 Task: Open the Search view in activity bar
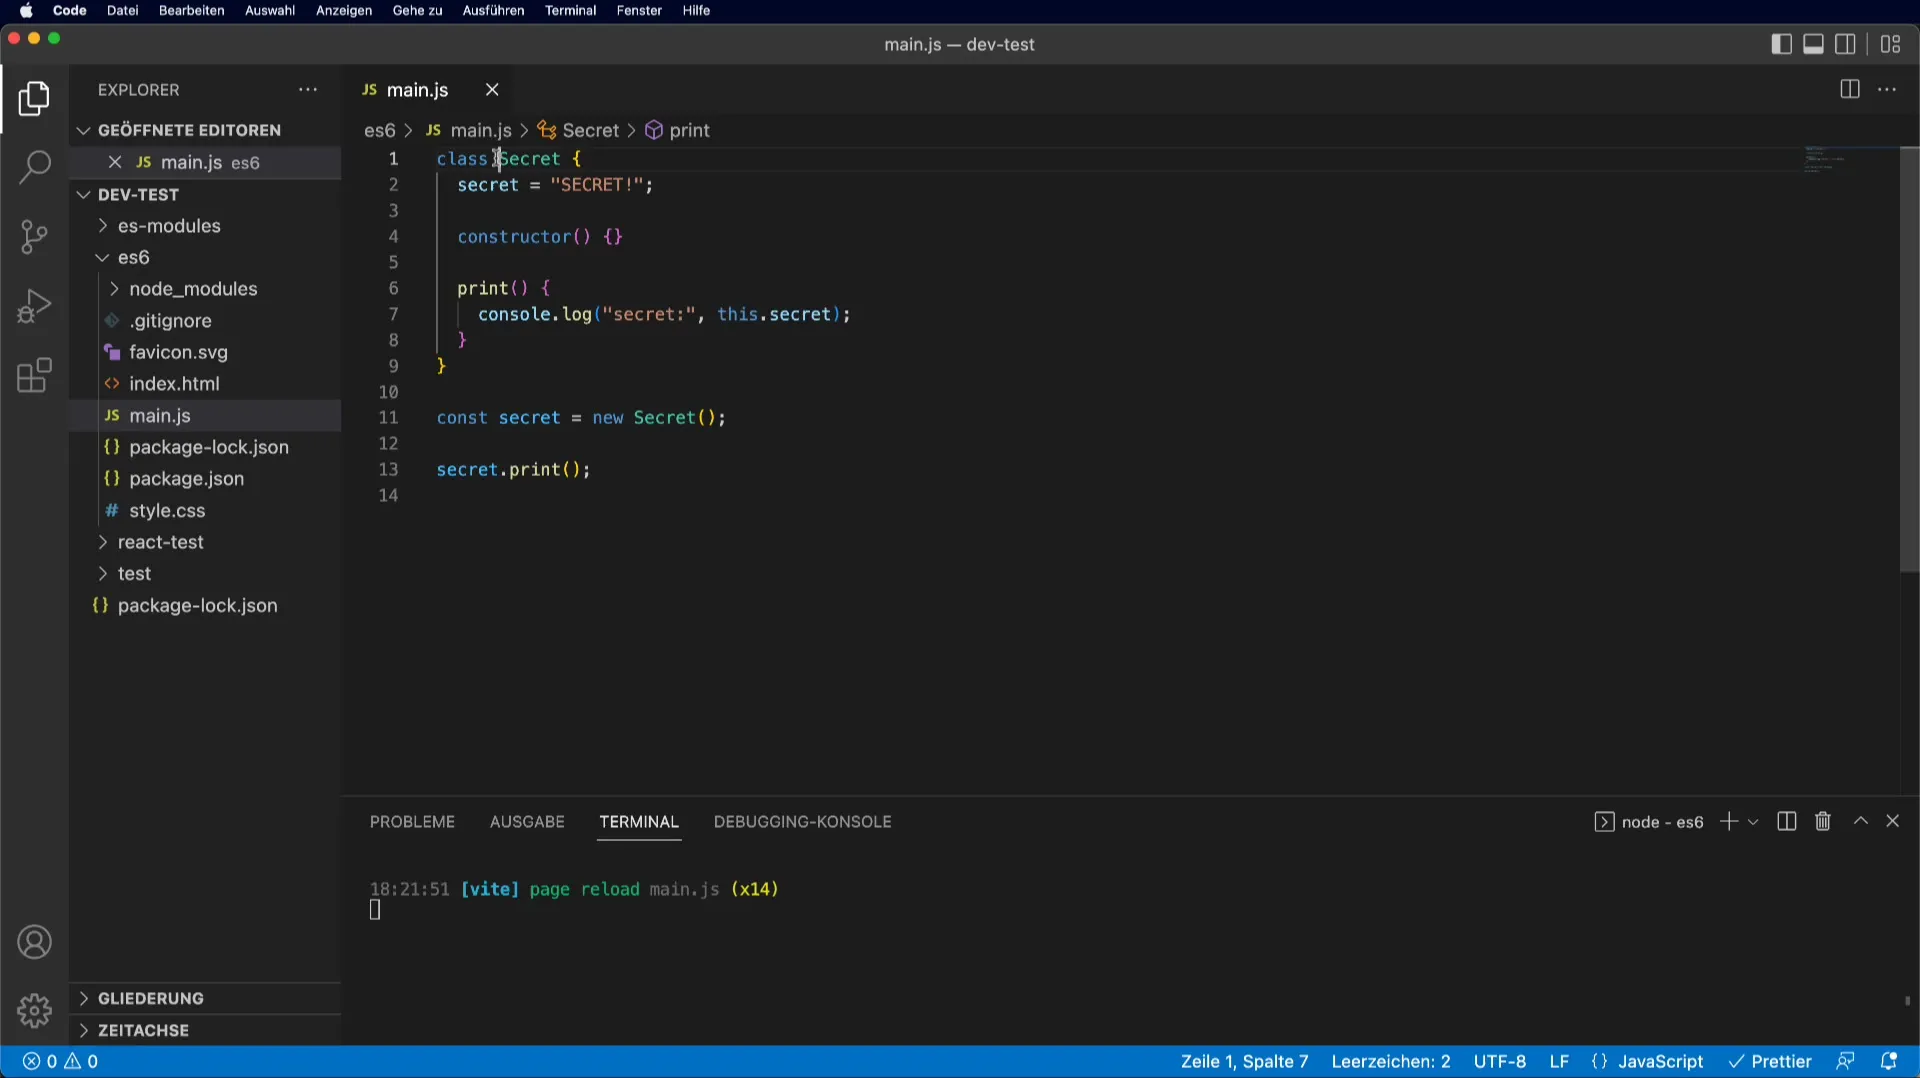point(34,167)
